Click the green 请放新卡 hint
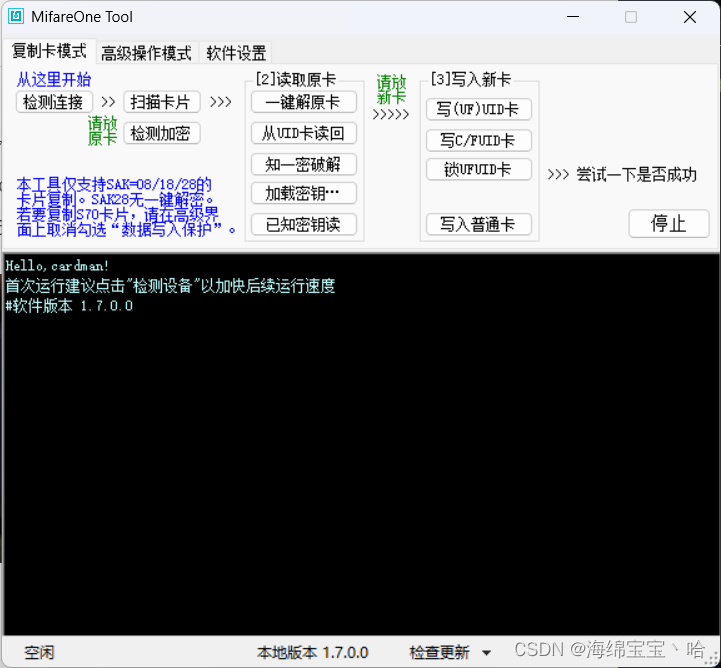721x668 pixels. point(391,90)
